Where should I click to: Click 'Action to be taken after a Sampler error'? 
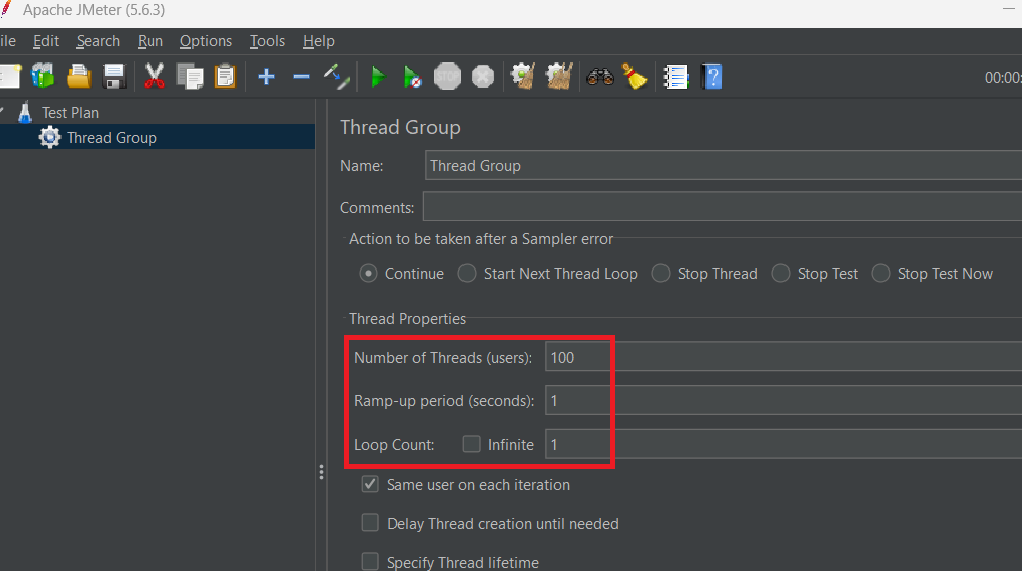click(x=481, y=239)
